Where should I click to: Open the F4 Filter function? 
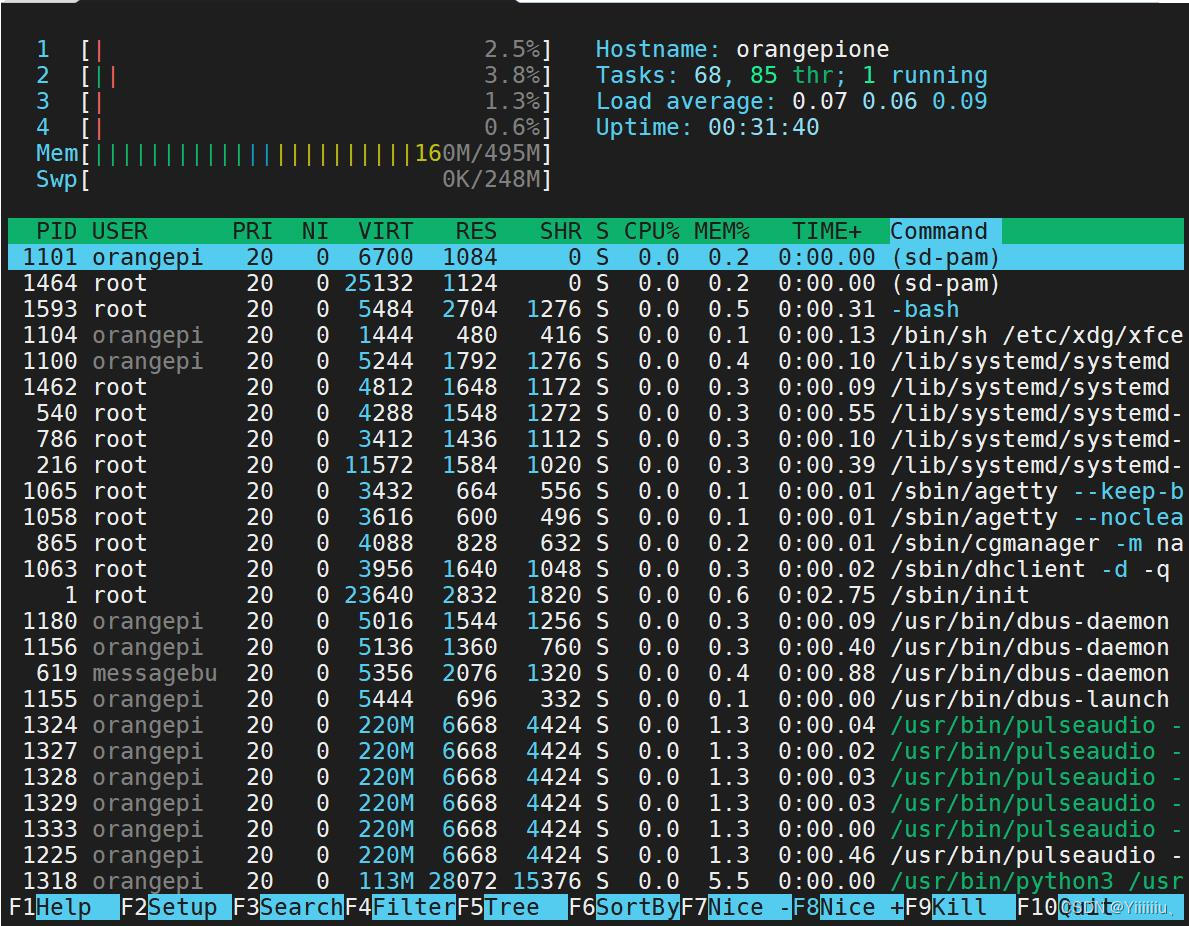pos(400,907)
